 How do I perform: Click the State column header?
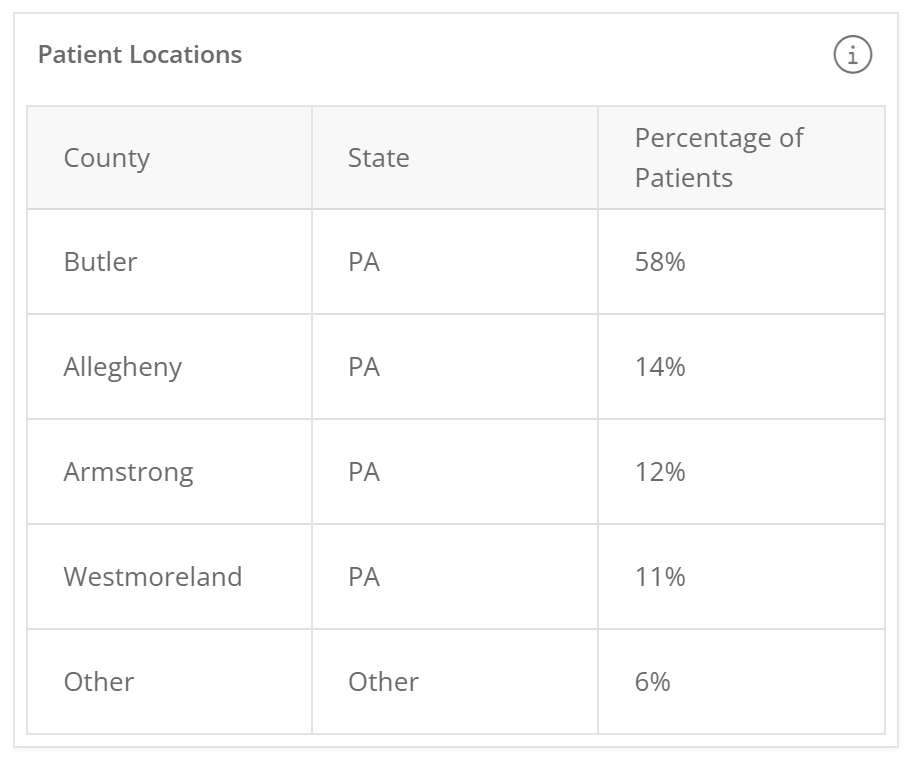click(x=378, y=158)
